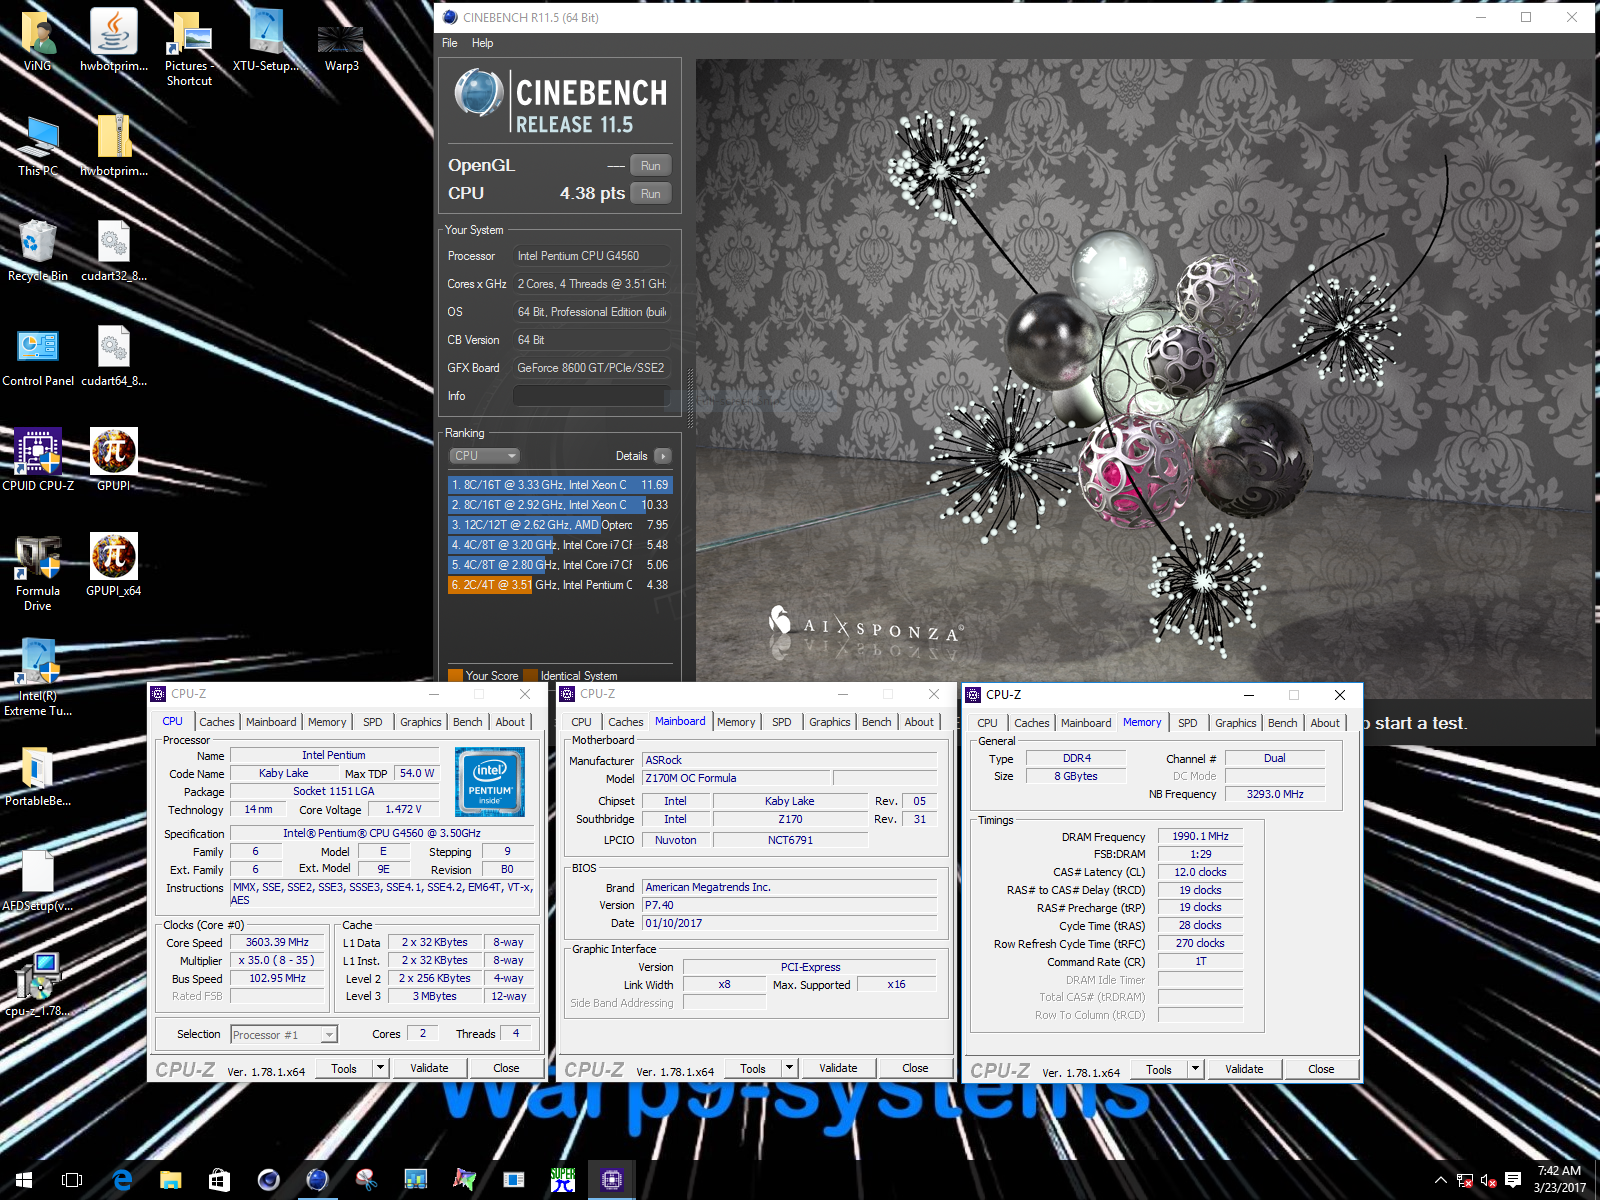Open the ViNG desktop icon
1600x1200 pixels.
coord(38,40)
